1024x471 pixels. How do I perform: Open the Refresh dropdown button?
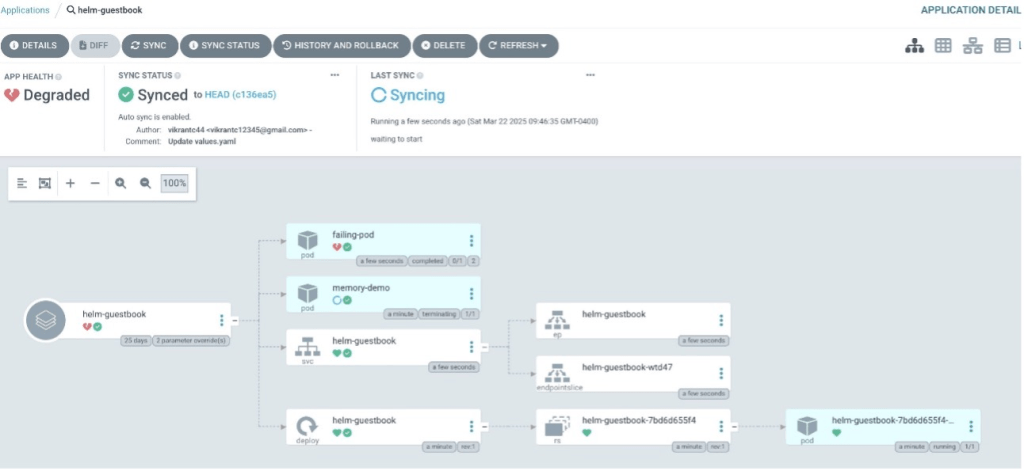pos(518,46)
